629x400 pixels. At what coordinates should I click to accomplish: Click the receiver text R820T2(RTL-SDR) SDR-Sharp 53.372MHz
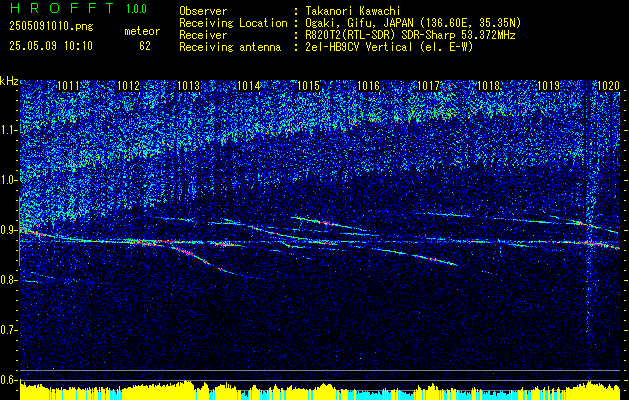point(410,35)
